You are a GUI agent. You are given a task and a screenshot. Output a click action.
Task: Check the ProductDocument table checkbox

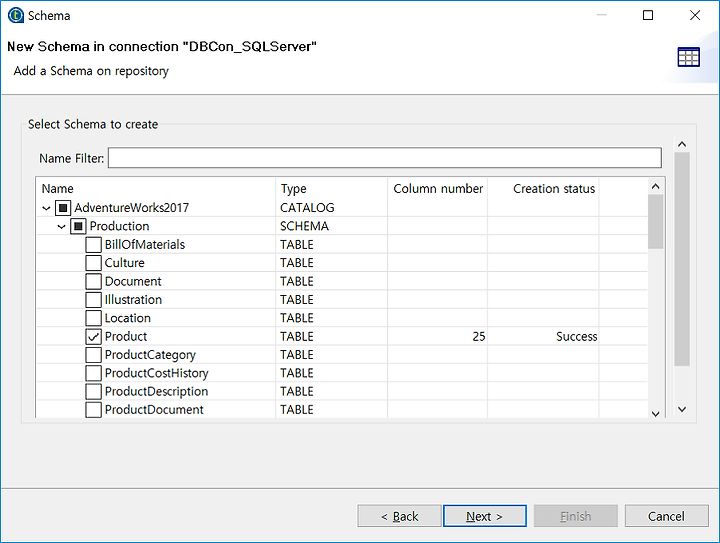93,410
